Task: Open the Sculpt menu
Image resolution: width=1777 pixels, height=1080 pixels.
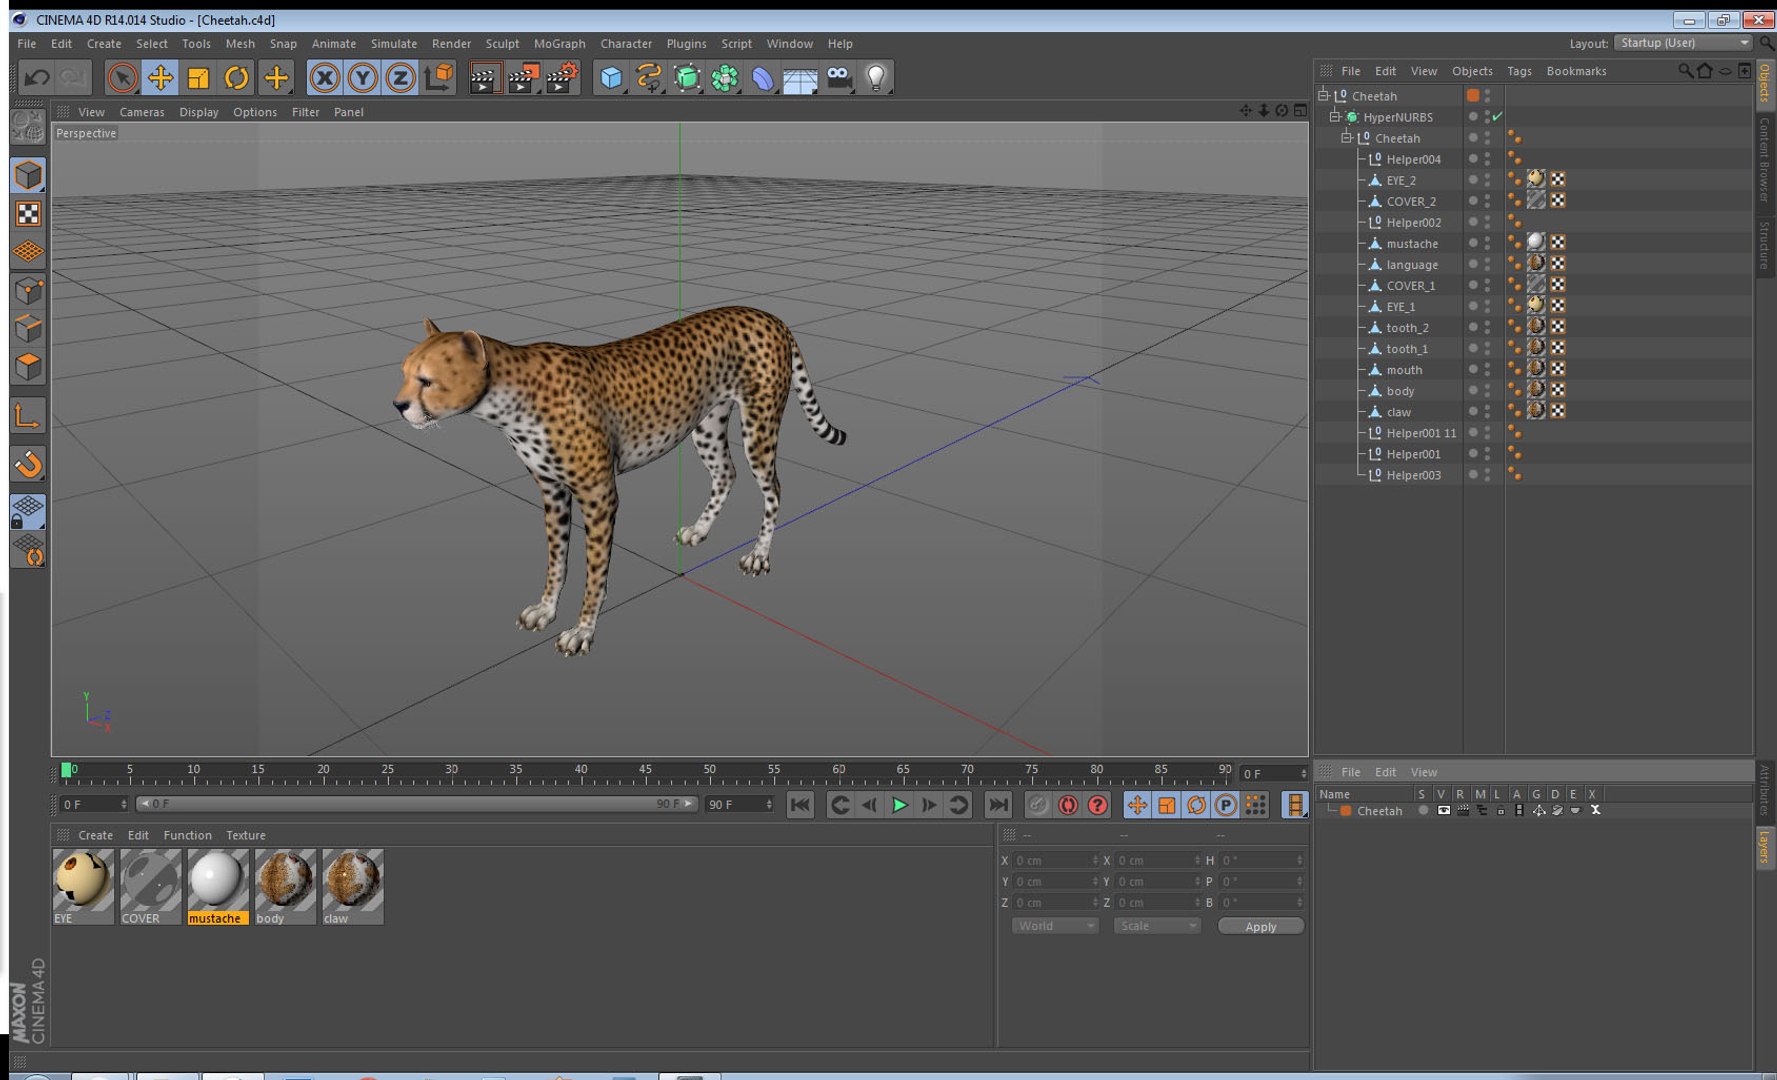Action: 502,44
